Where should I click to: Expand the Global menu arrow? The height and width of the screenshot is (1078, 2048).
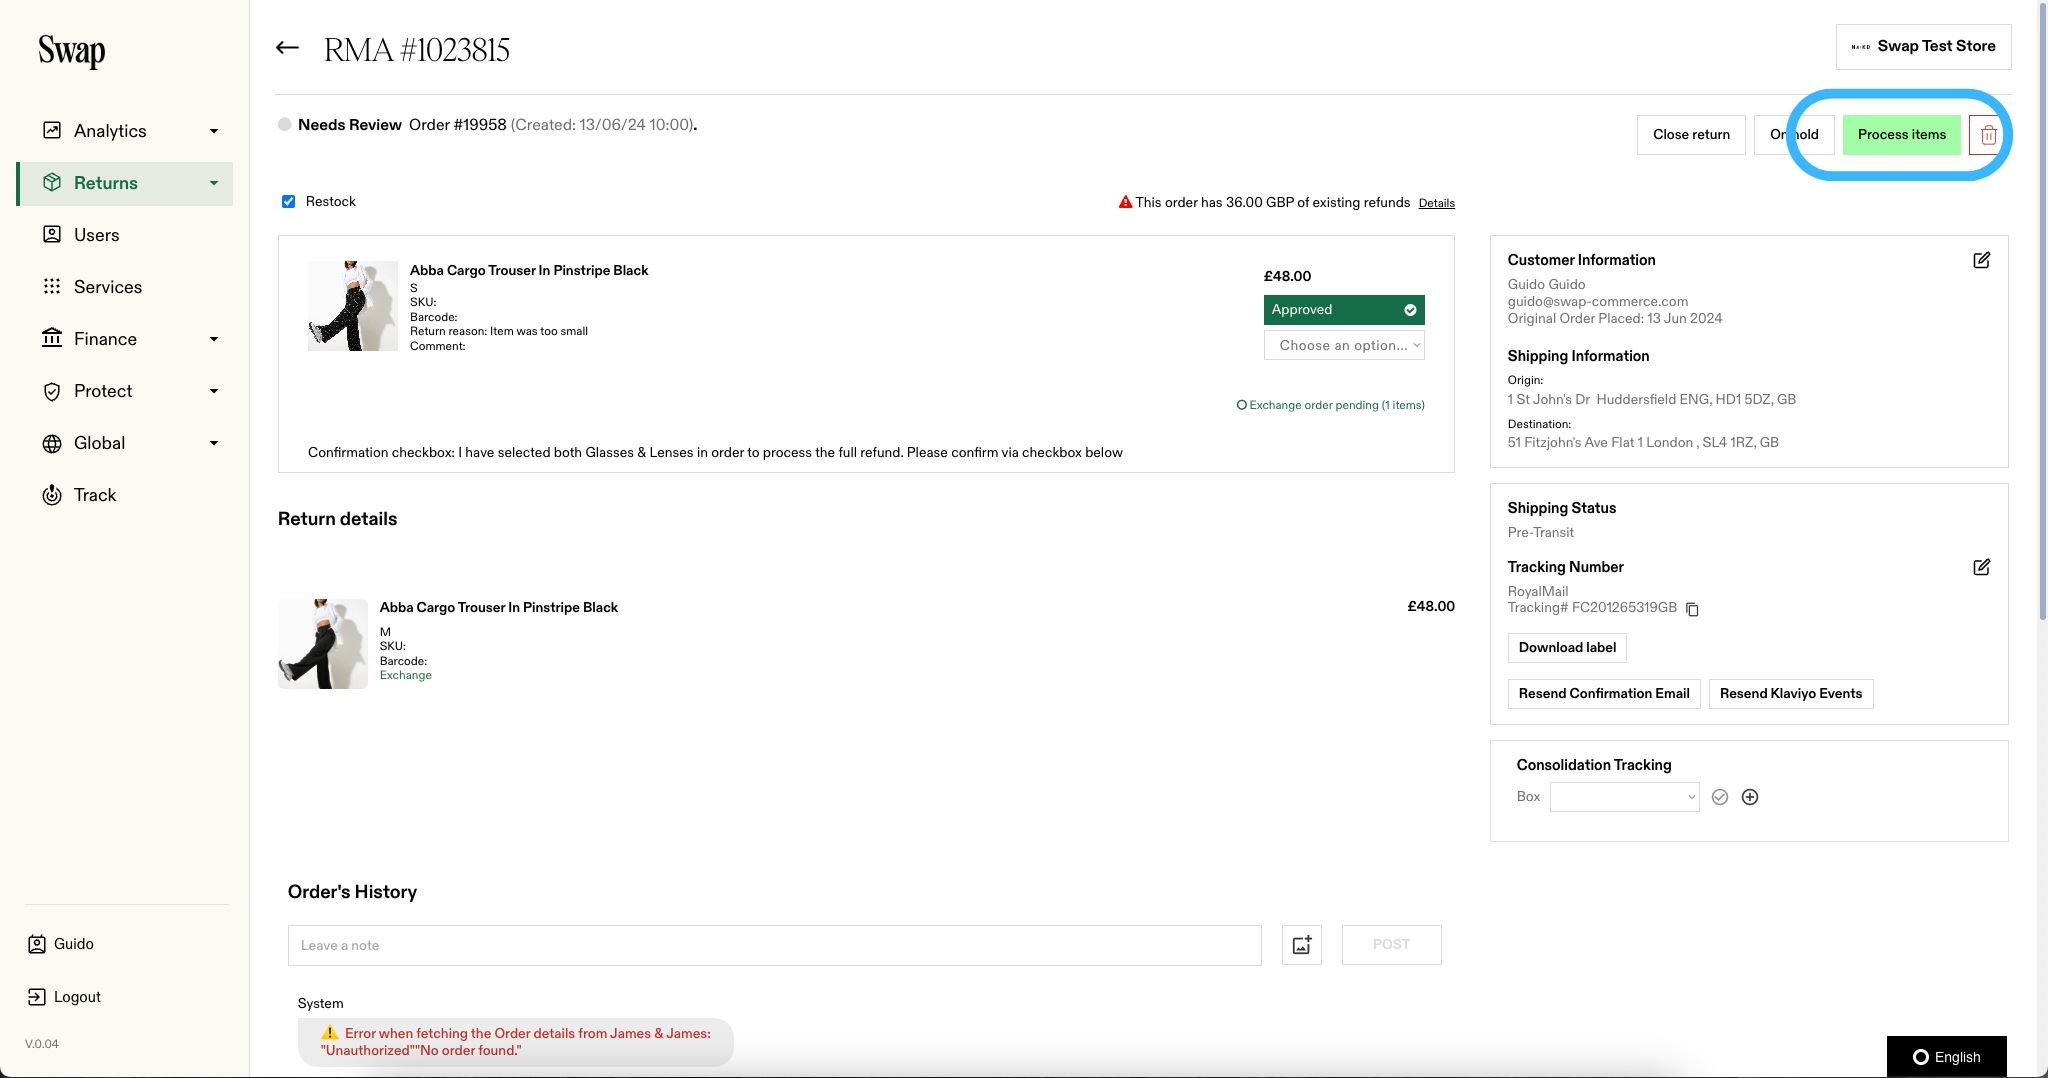213,443
